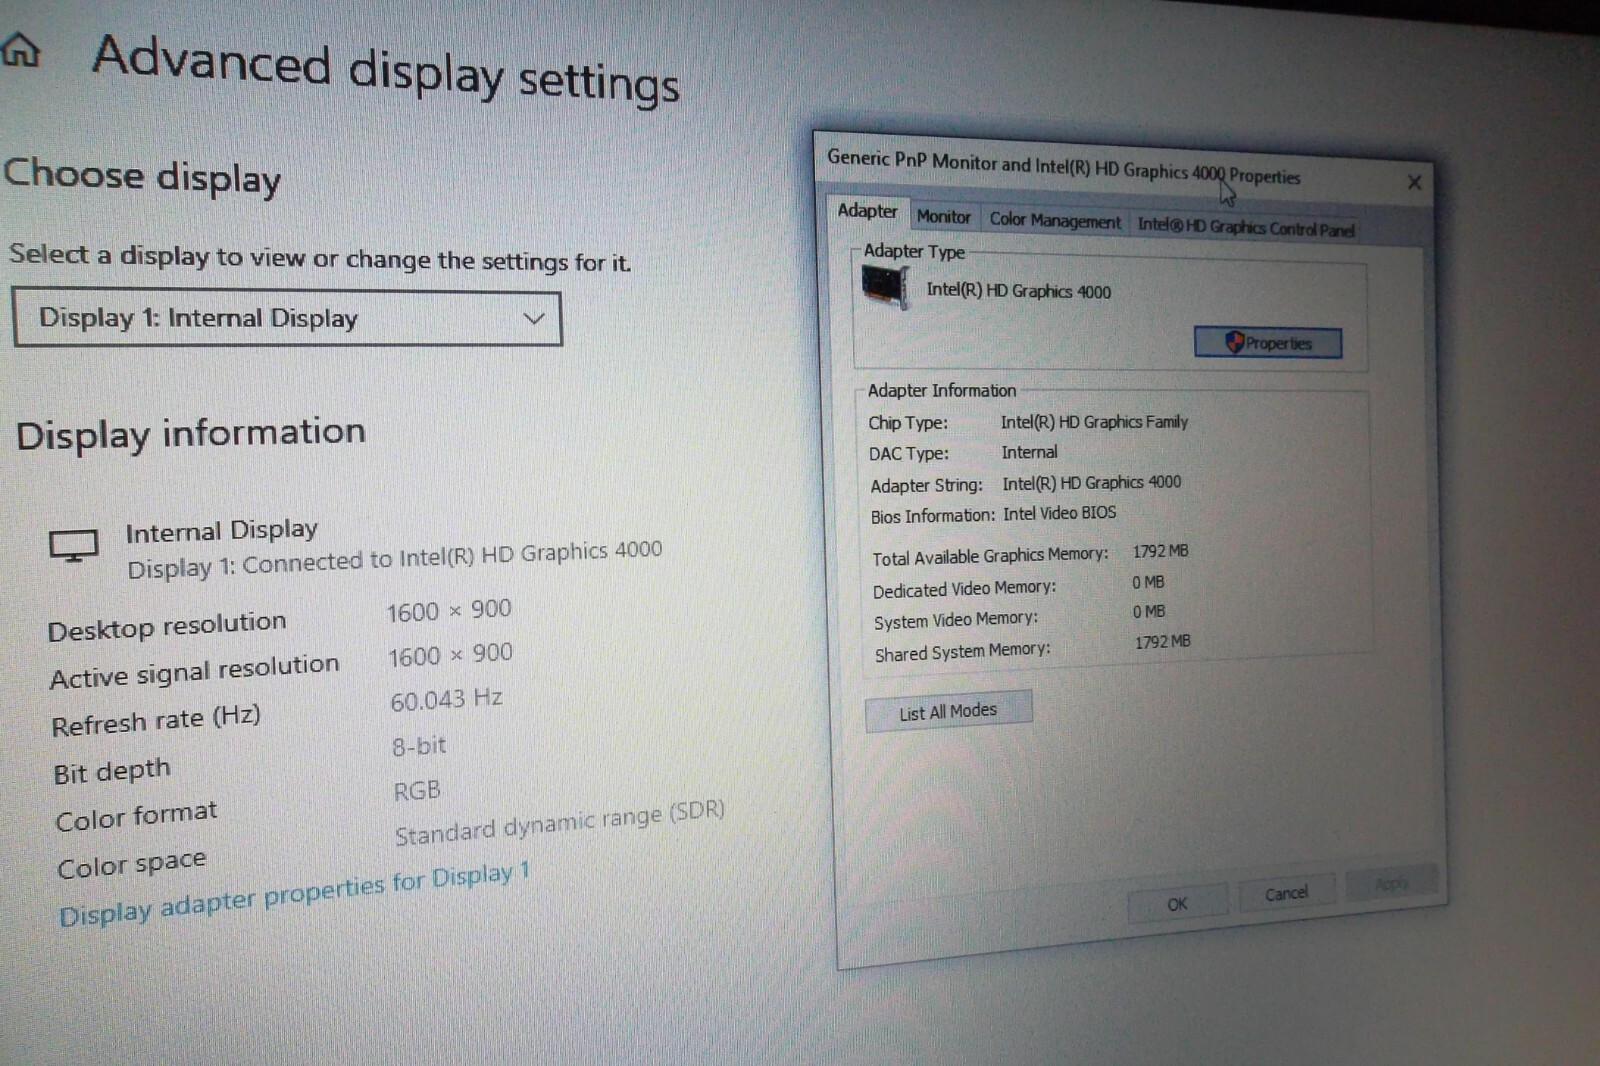1600x1066 pixels.
Task: Click Shared System Memory label
Action: [x=962, y=652]
